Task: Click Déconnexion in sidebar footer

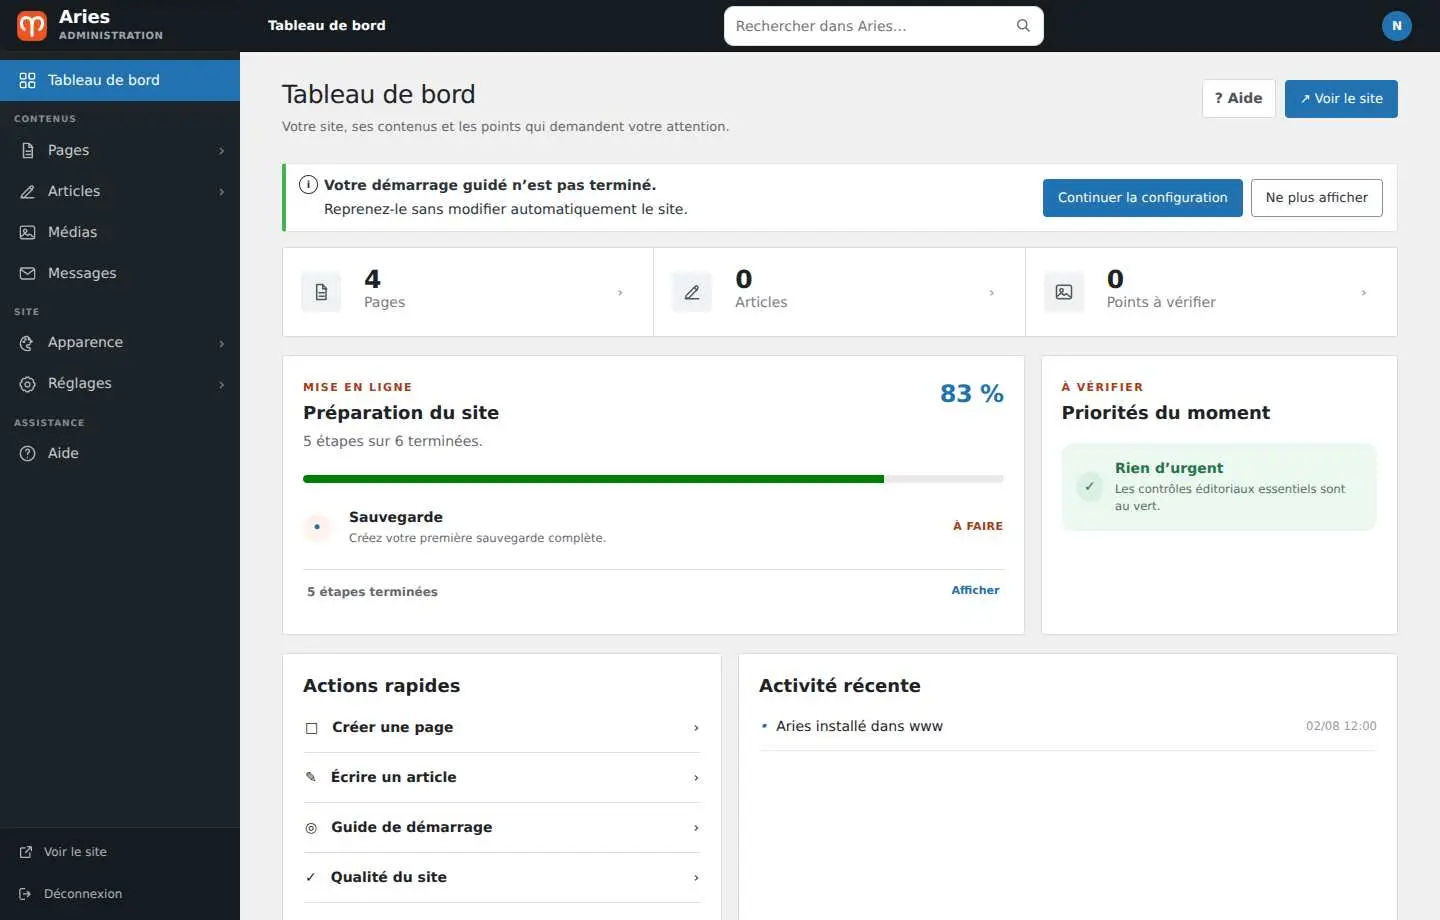Action: coord(120,894)
